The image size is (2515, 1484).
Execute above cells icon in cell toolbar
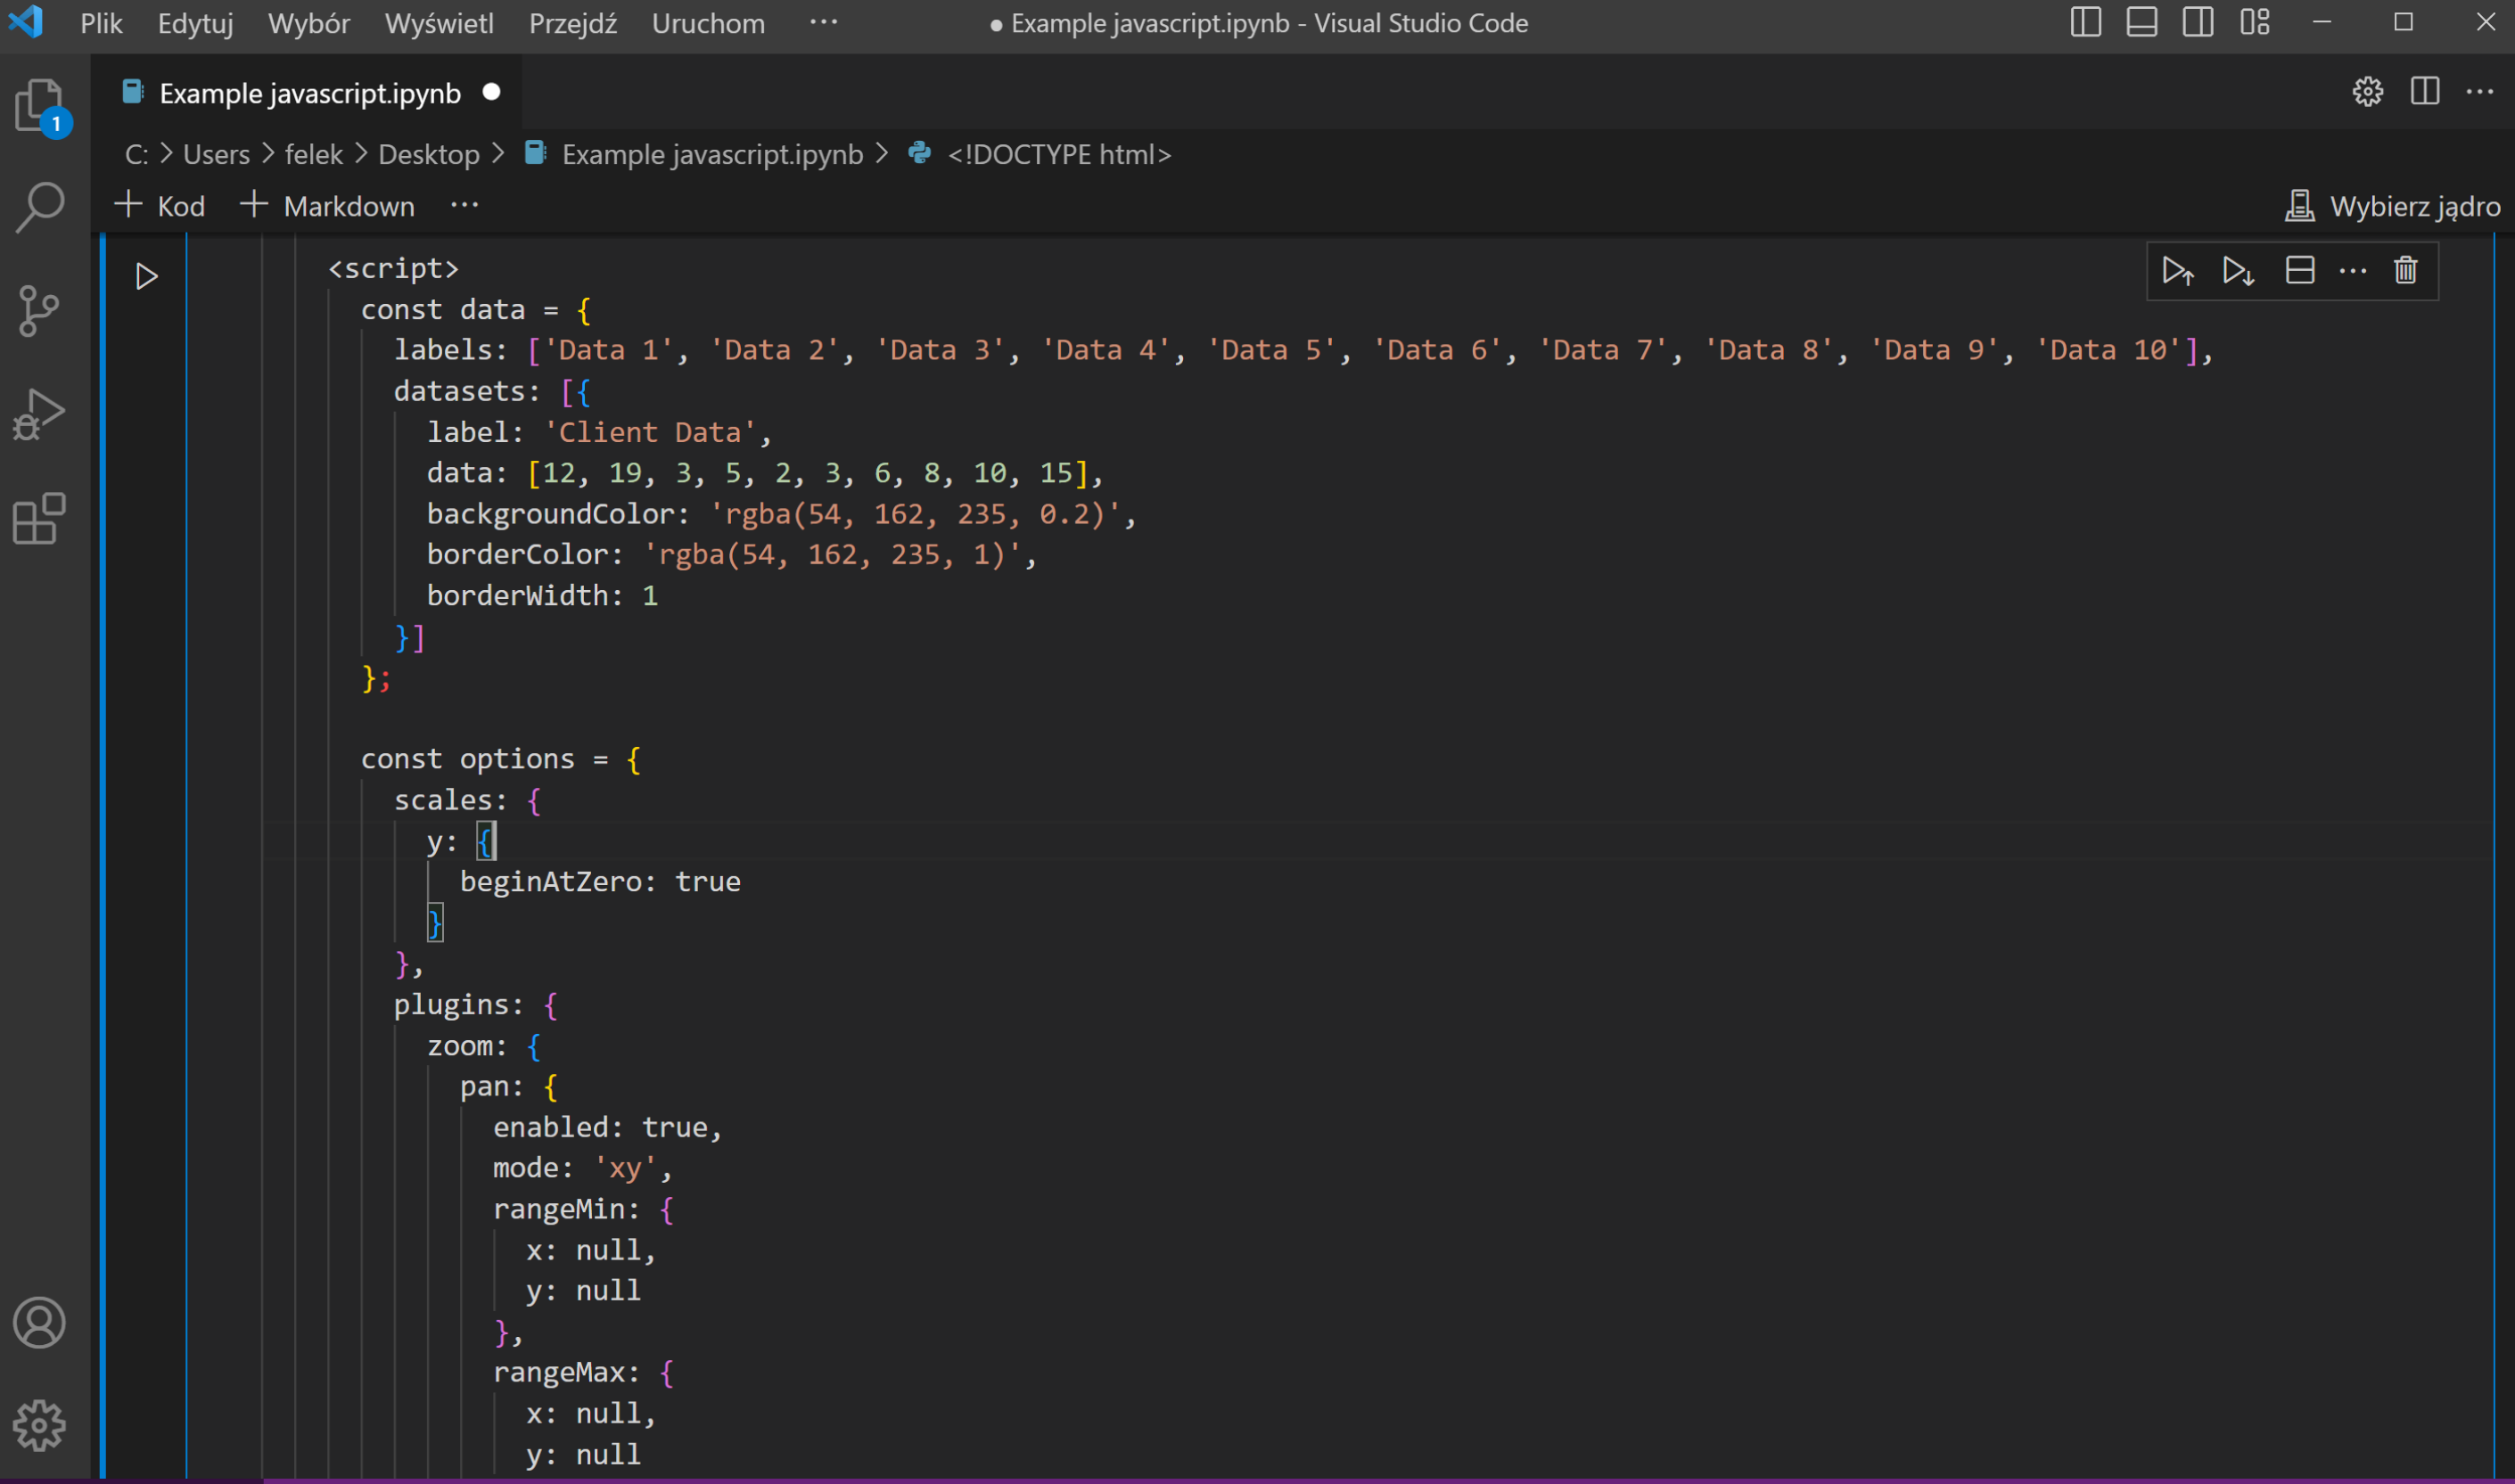[2177, 271]
